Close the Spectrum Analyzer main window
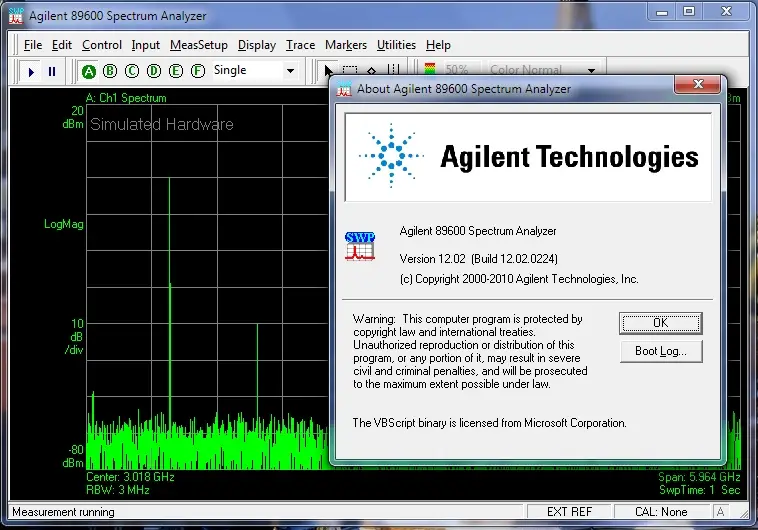The height and width of the screenshot is (530, 758). pyautogui.click(x=726, y=12)
